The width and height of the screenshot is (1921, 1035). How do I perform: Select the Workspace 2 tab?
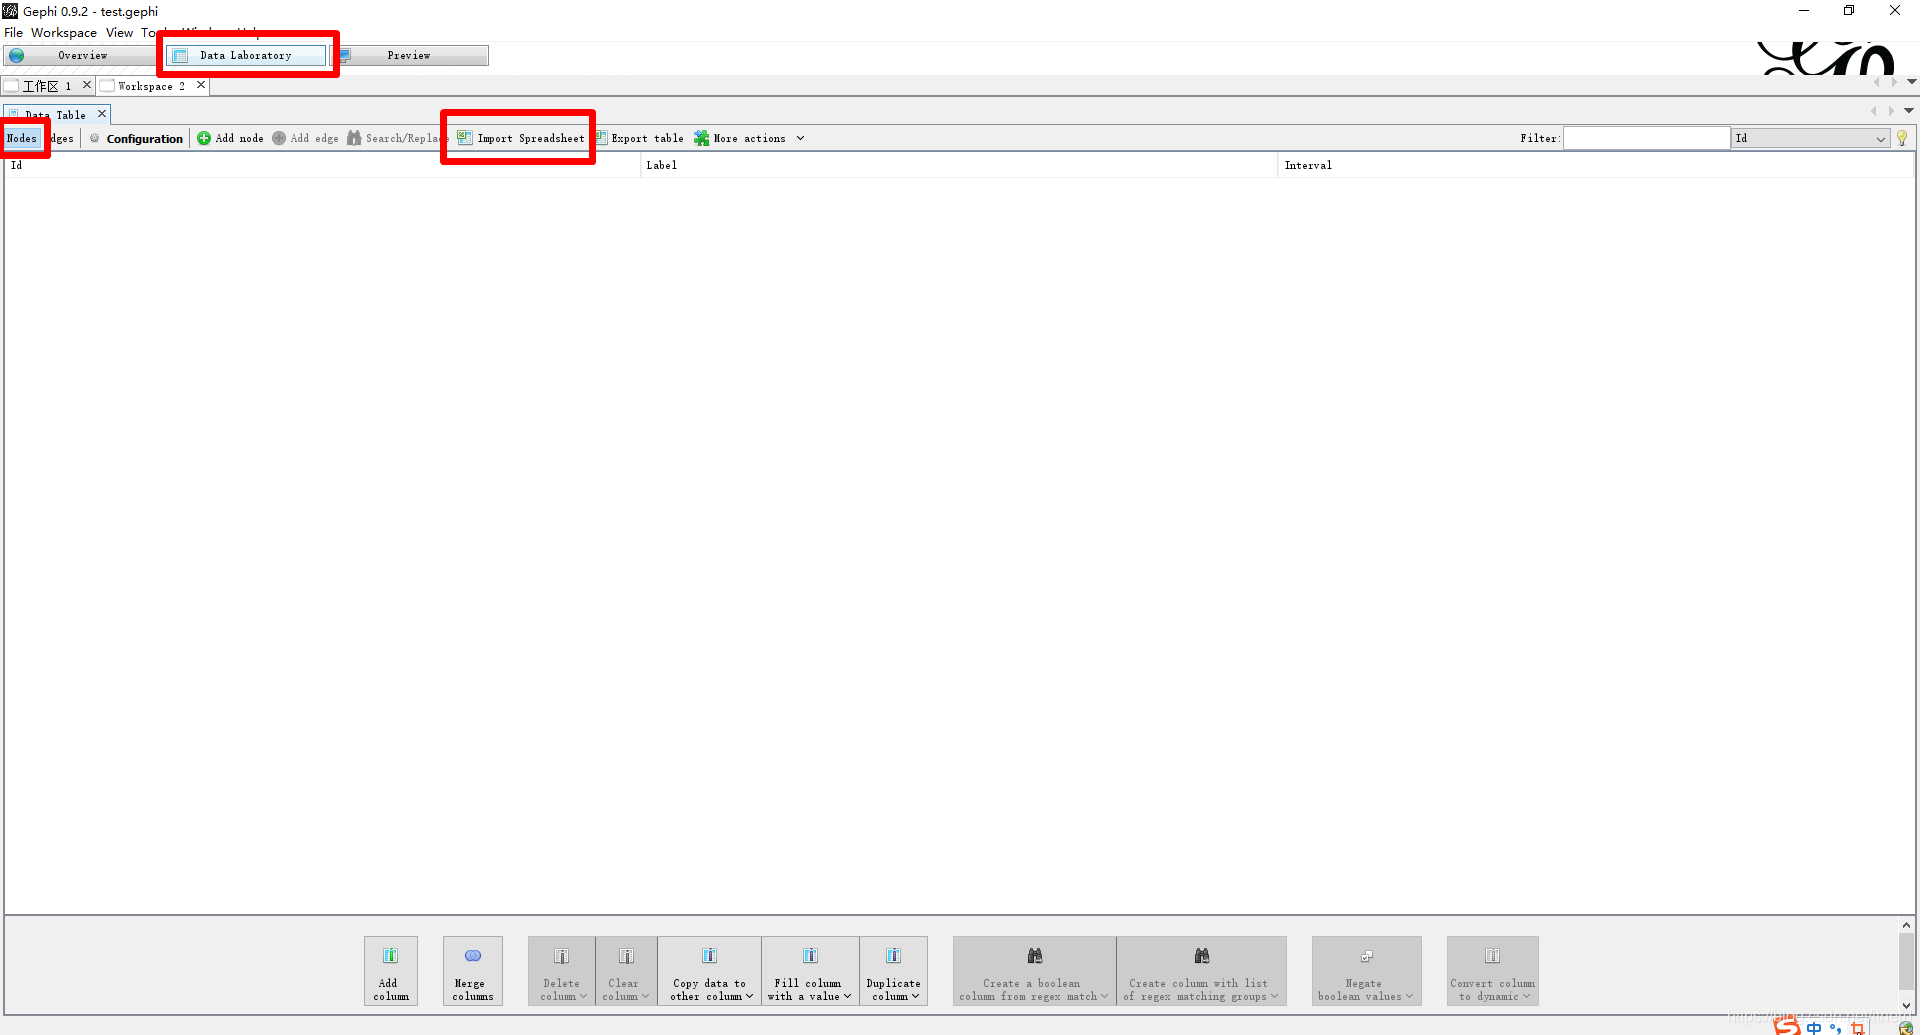(150, 86)
